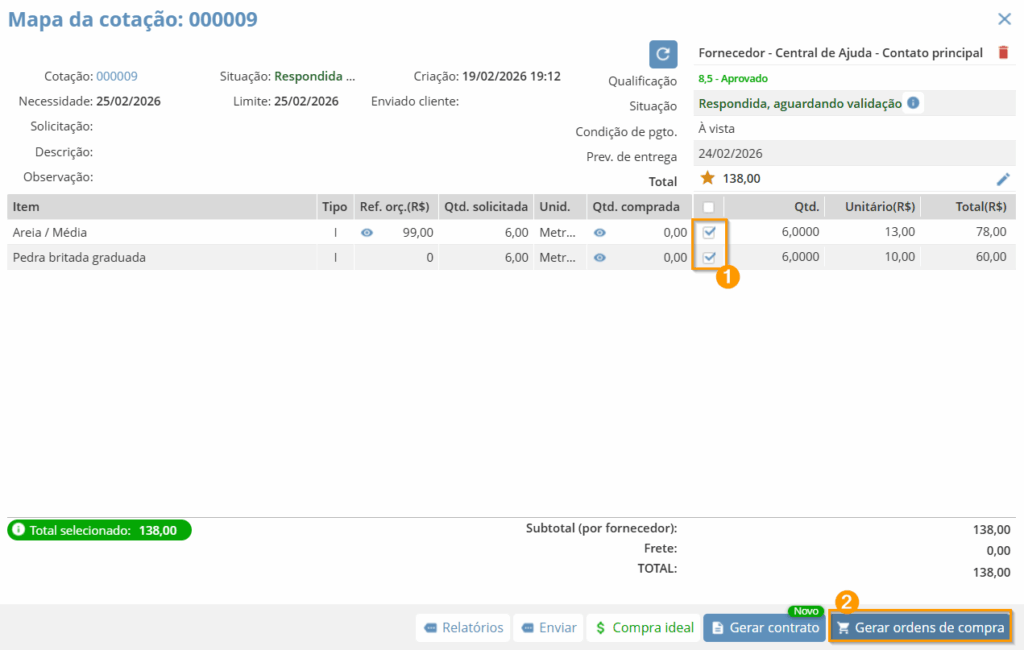Click the Gerar contrato button
The height and width of the screenshot is (650, 1024).
[764, 628]
